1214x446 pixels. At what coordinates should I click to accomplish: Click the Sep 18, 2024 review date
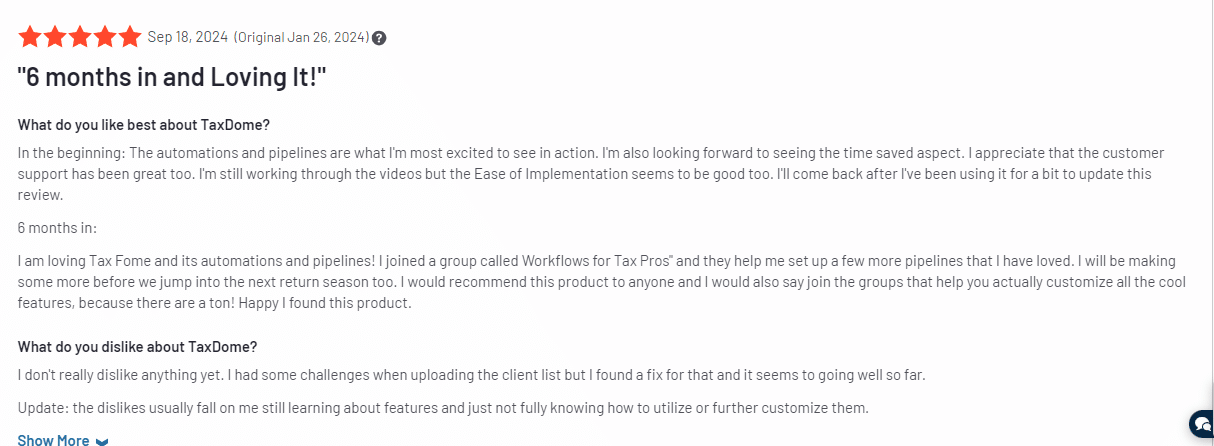click(187, 37)
